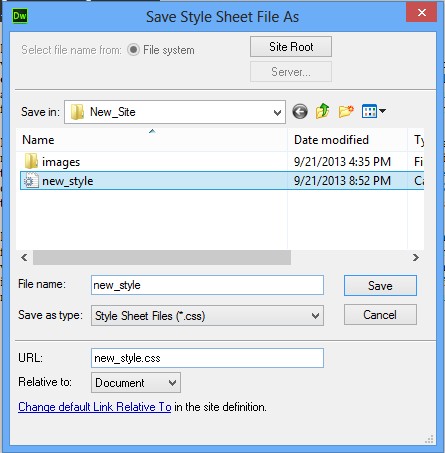
Task: Select the images folder icon
Action: pyautogui.click(x=31, y=161)
